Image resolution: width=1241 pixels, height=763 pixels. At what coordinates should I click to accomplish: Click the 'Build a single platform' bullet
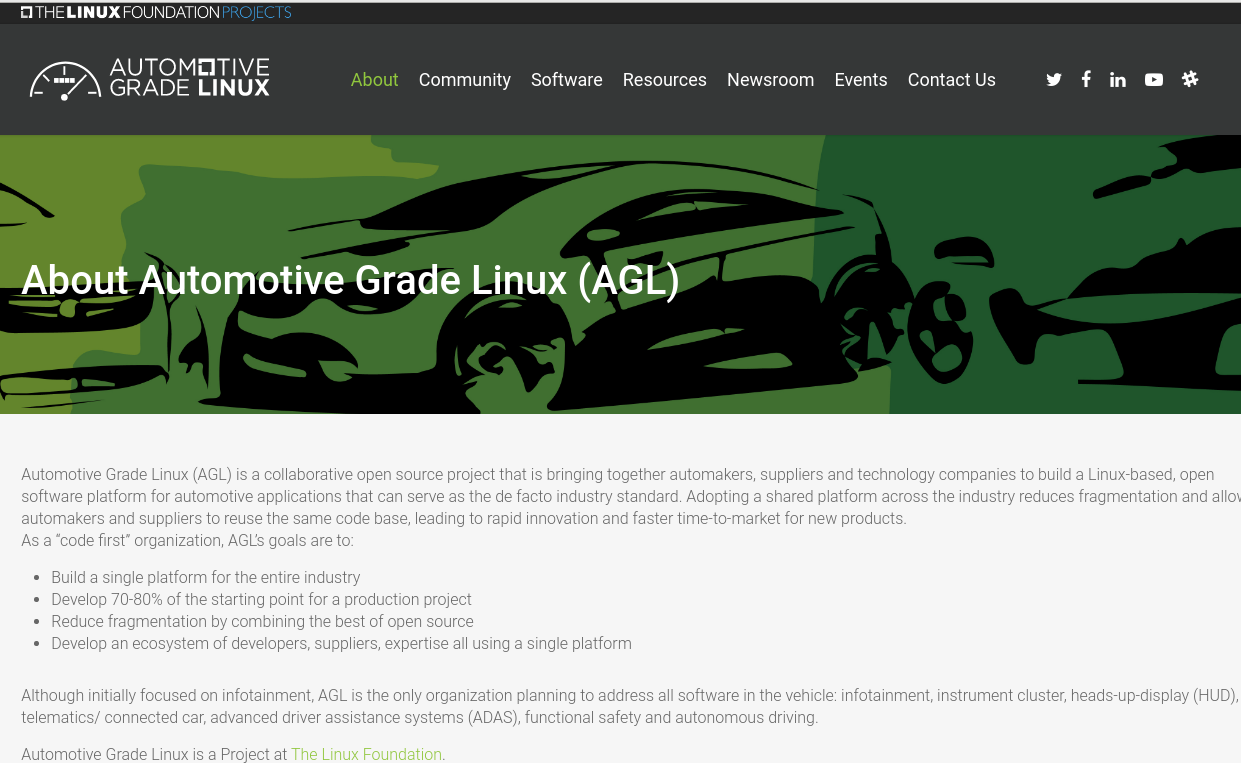pyautogui.click(x=205, y=577)
